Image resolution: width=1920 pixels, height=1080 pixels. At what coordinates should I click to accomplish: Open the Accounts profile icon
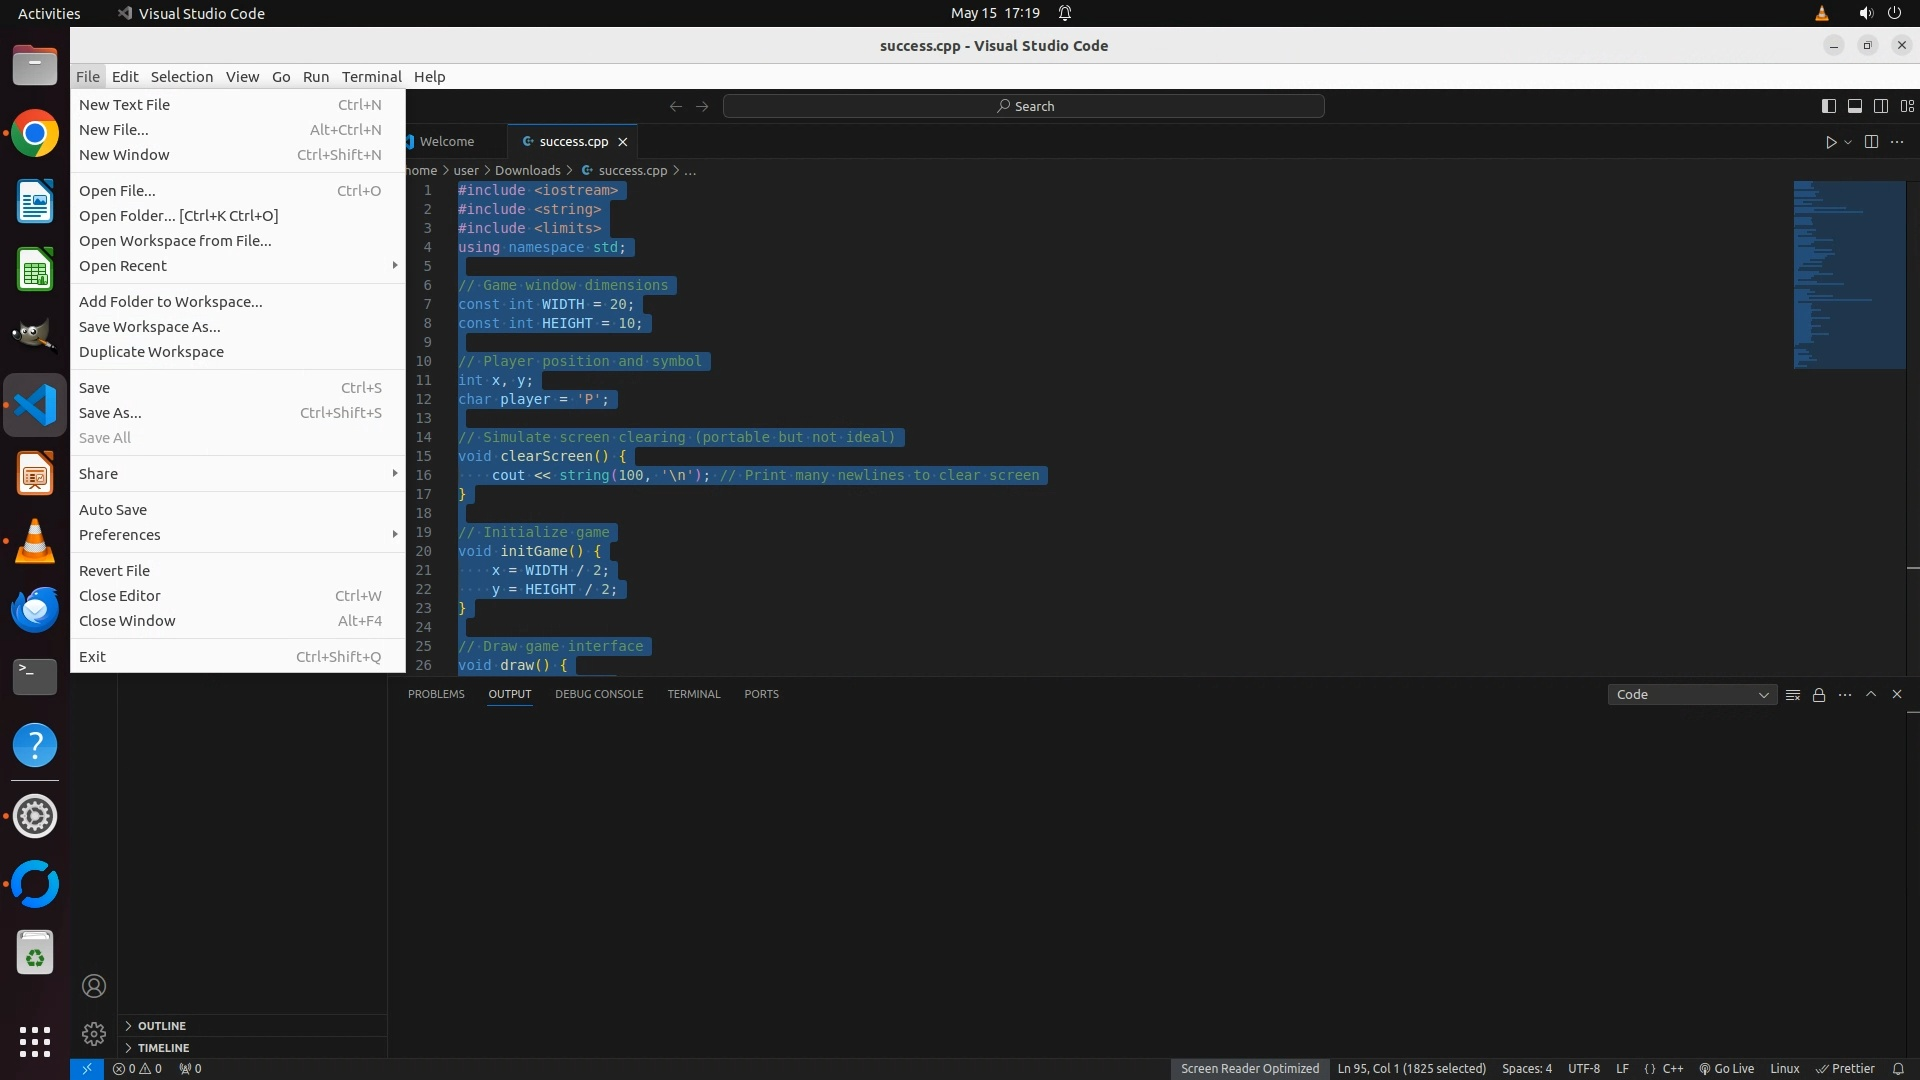pos(94,986)
